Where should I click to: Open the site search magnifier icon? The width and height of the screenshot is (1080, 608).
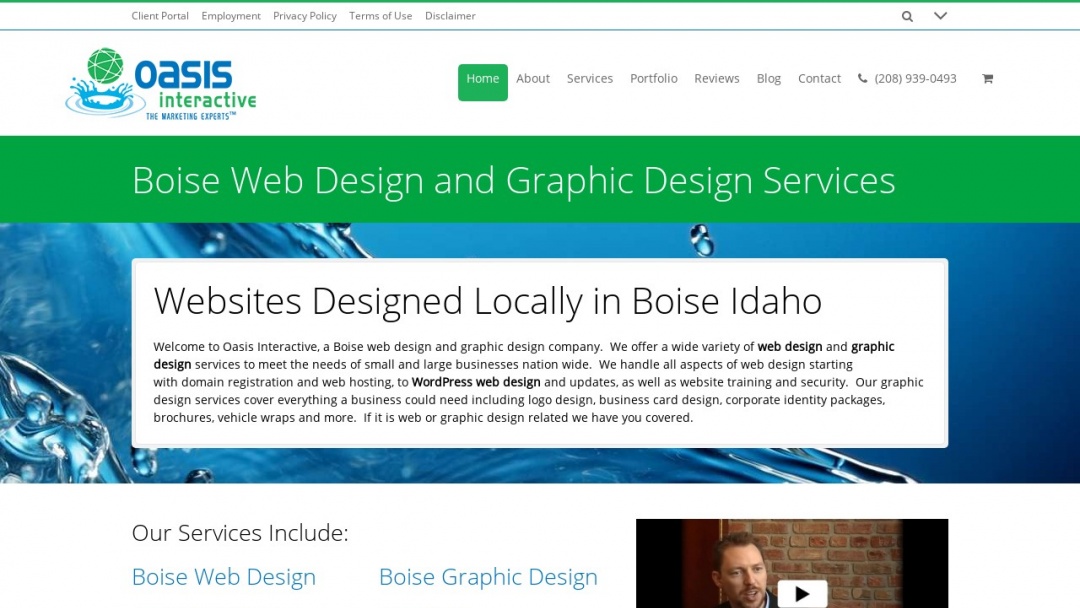(x=907, y=15)
